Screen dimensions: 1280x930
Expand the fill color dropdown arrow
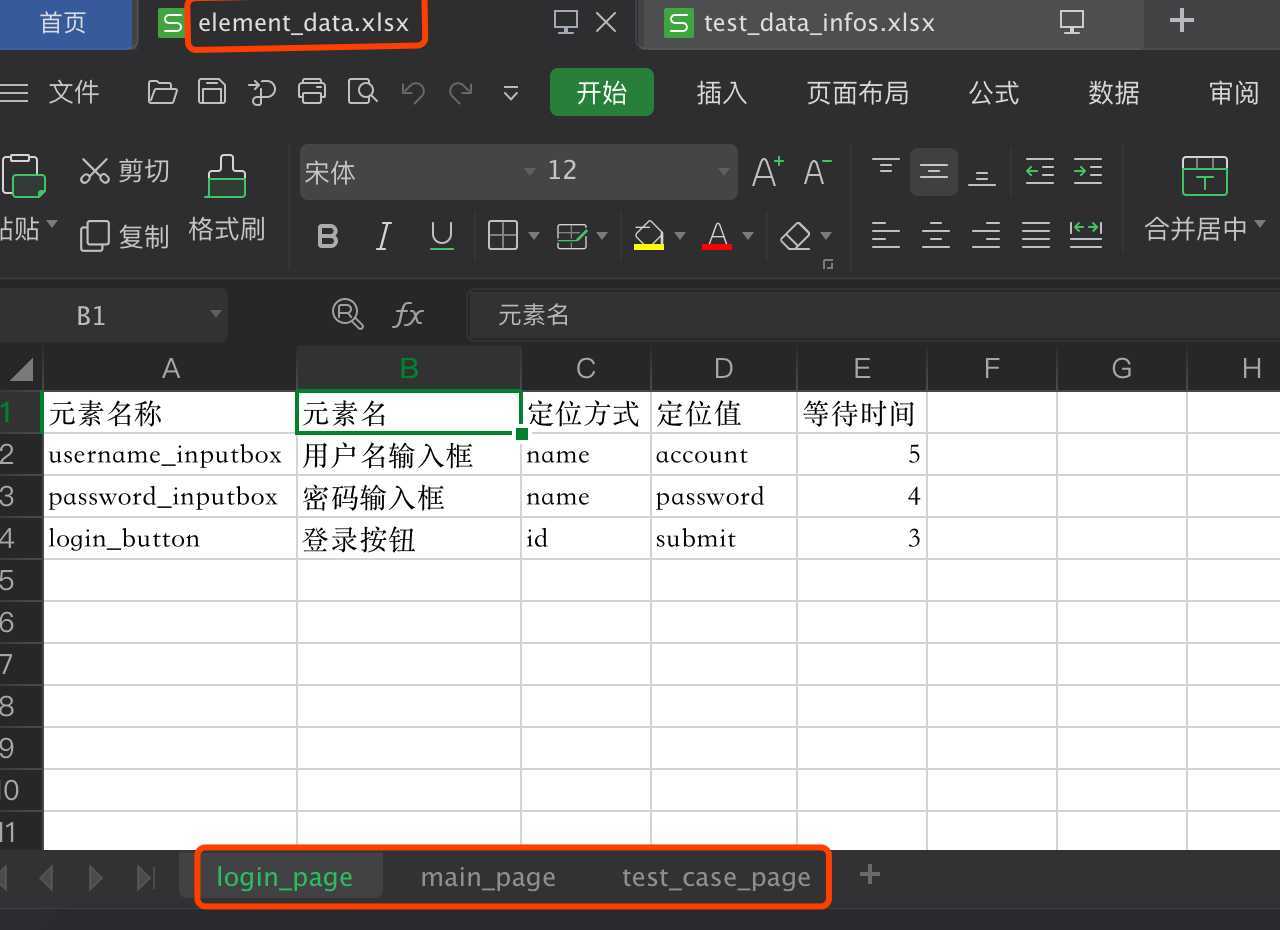coord(680,236)
